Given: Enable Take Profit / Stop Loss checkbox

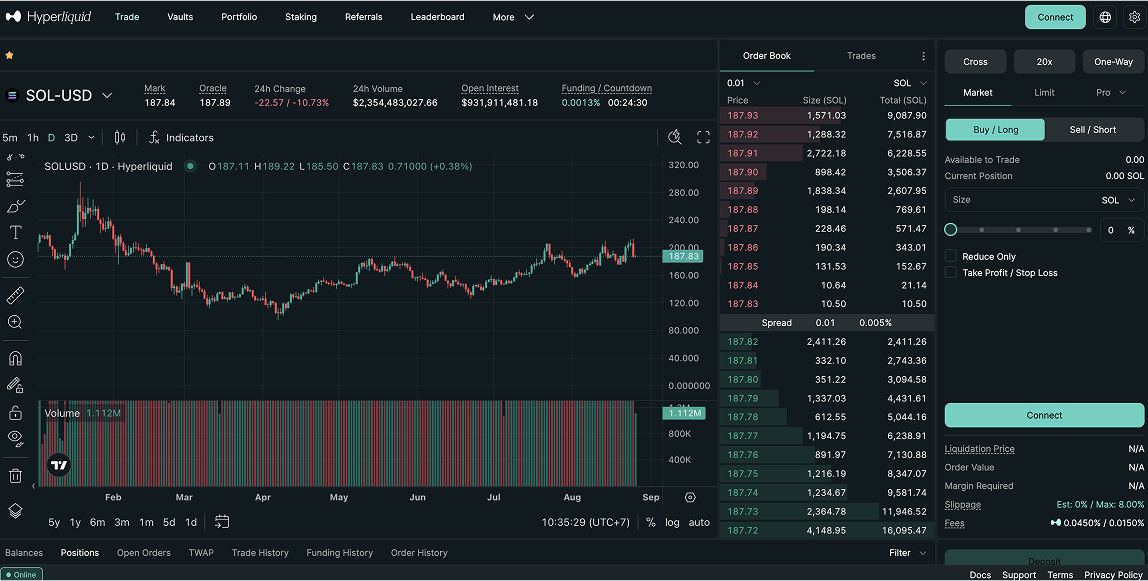Looking at the screenshot, I should click(950, 272).
